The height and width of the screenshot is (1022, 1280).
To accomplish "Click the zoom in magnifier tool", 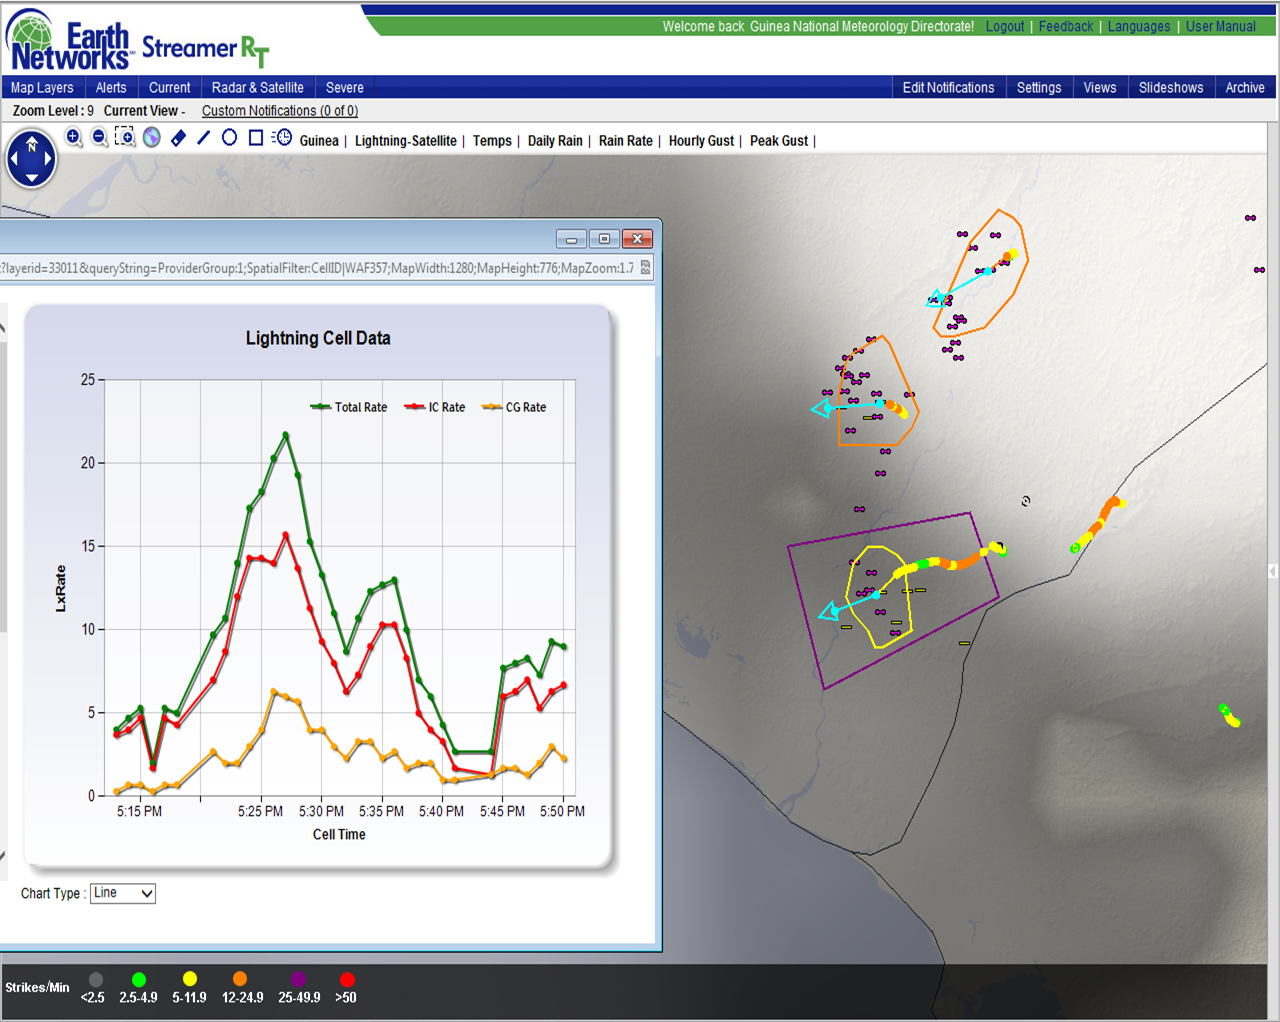I will pyautogui.click(x=73, y=137).
